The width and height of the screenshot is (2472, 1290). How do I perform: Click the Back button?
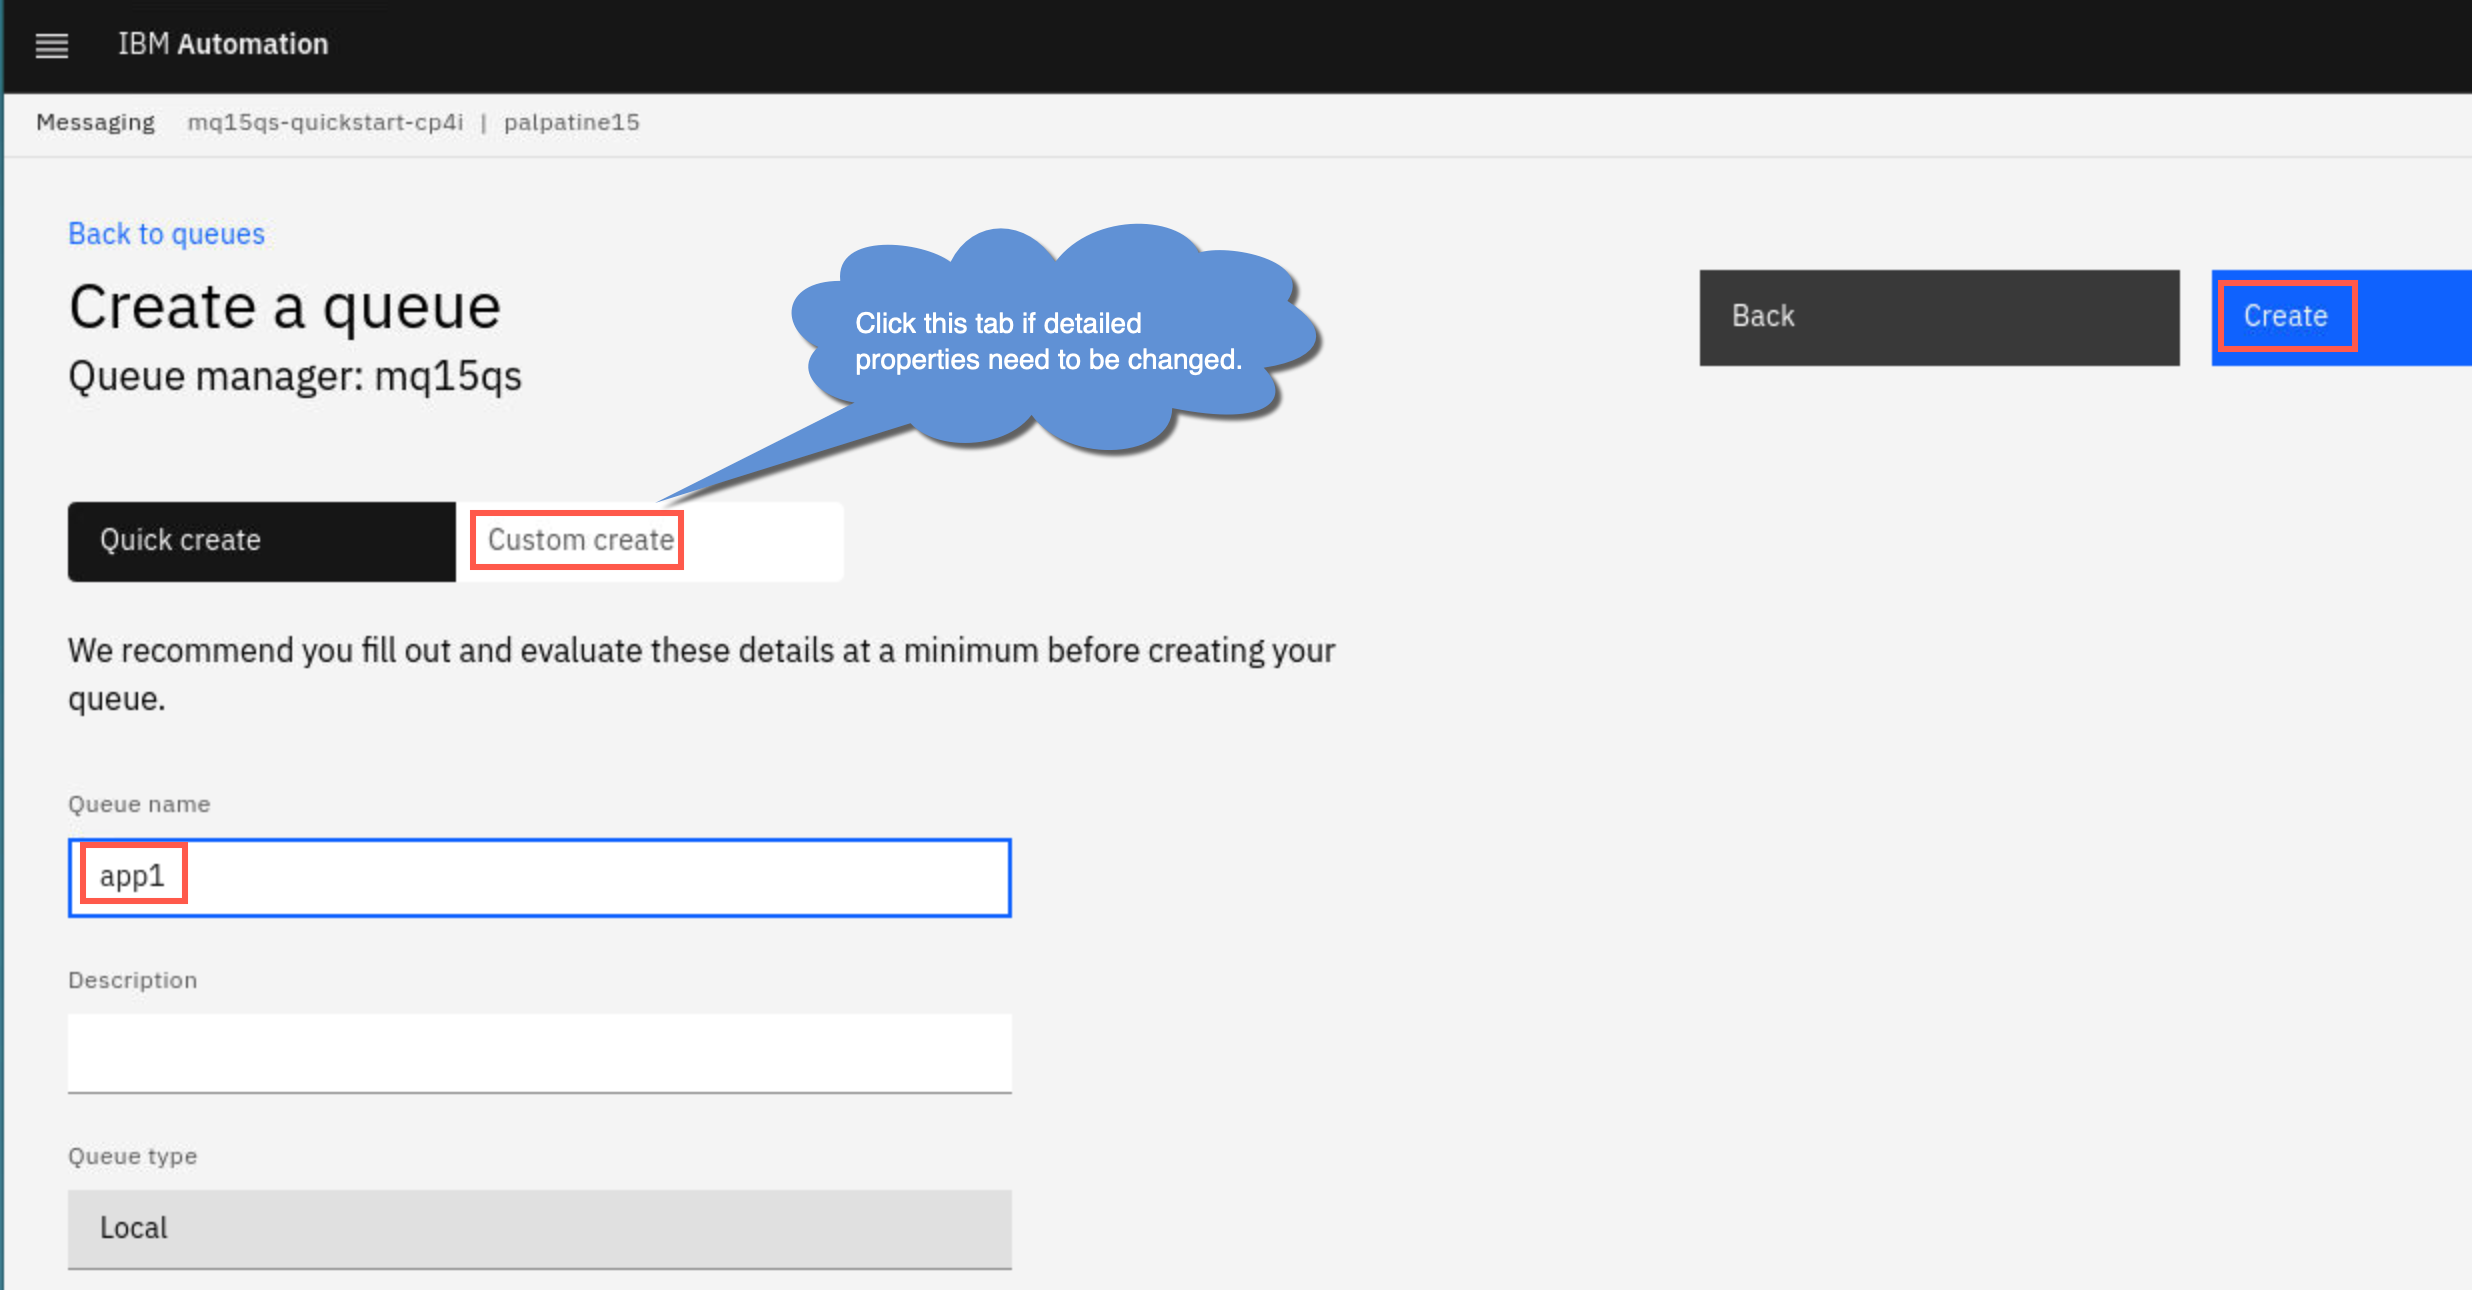click(x=1939, y=317)
